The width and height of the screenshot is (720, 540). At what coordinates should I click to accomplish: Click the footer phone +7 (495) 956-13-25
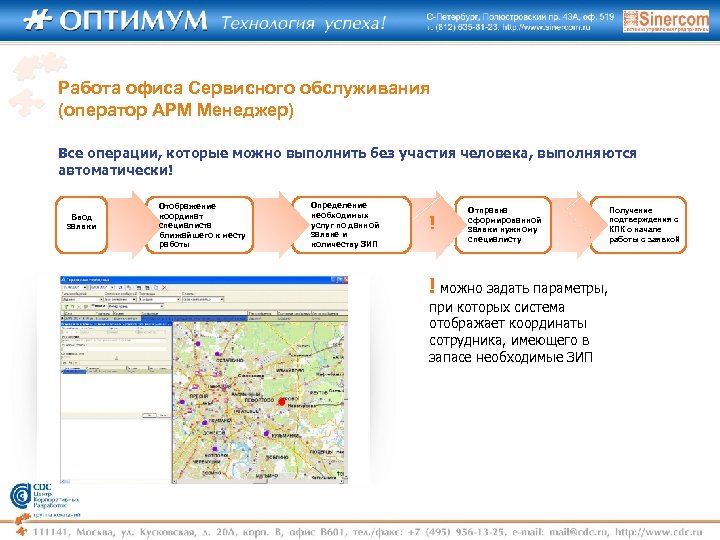tap(456, 532)
